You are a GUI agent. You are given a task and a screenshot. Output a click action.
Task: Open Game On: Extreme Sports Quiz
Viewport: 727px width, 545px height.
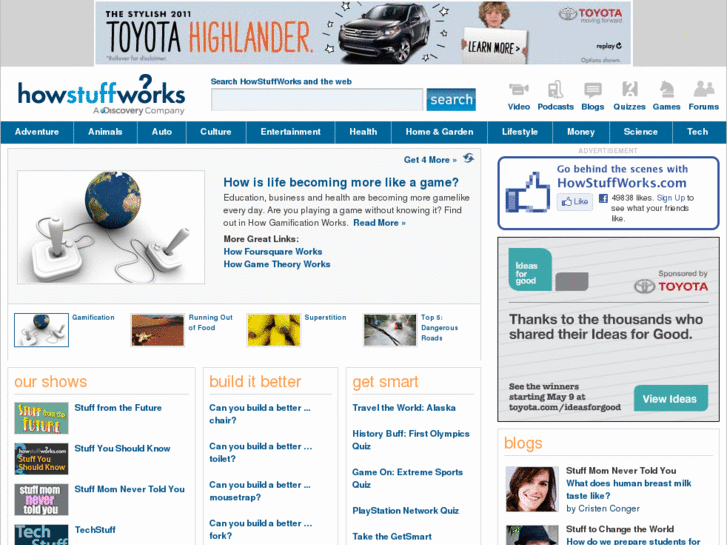[408, 479]
